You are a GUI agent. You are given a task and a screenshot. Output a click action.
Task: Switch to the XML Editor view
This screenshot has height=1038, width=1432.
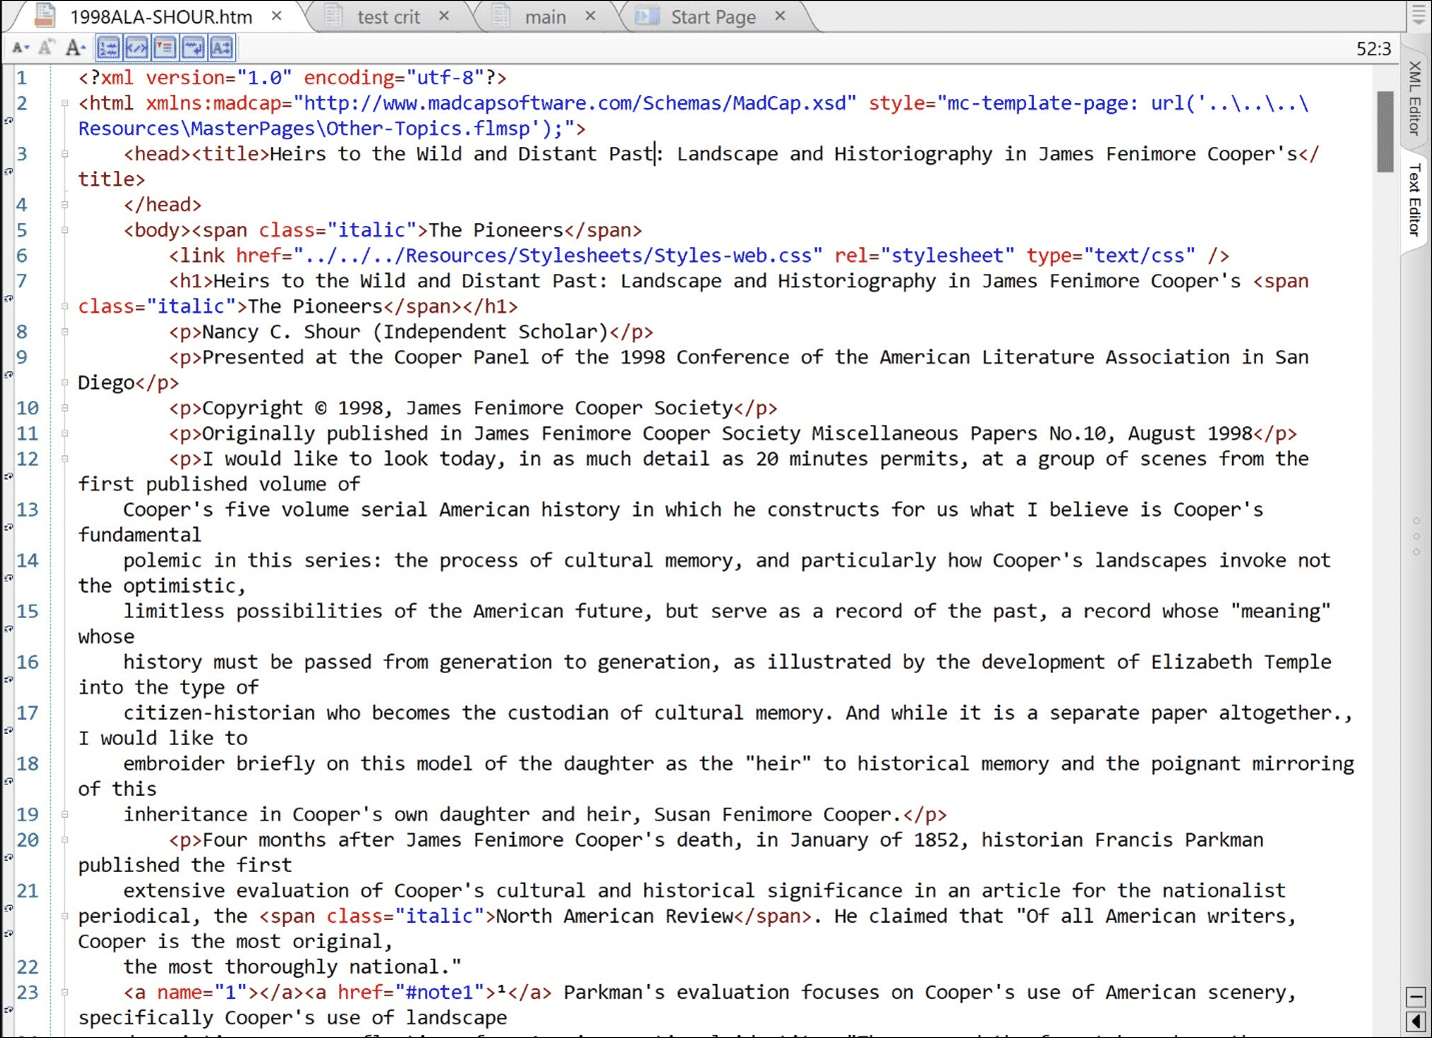pyautogui.click(x=1415, y=97)
